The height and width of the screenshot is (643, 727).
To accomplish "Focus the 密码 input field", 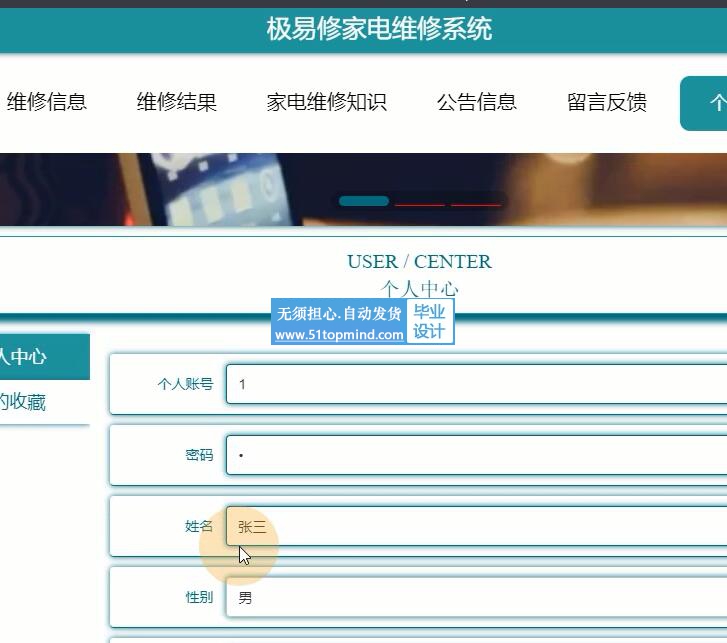I will pos(477,455).
